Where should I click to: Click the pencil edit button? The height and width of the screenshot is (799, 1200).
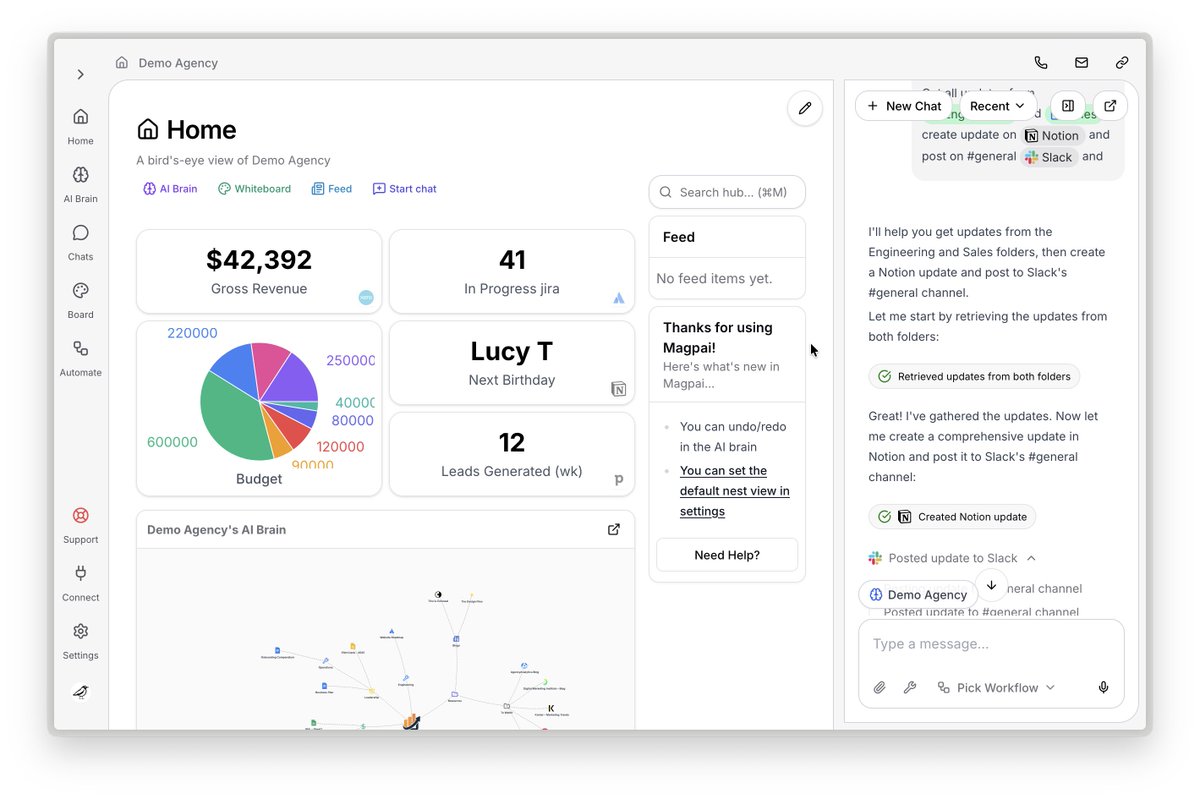coord(805,108)
